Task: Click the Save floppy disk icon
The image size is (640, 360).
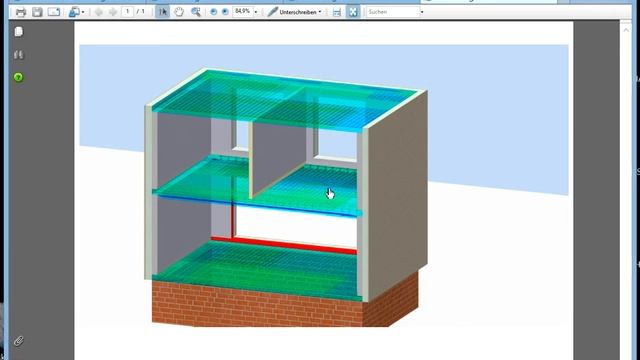Action: 37,12
